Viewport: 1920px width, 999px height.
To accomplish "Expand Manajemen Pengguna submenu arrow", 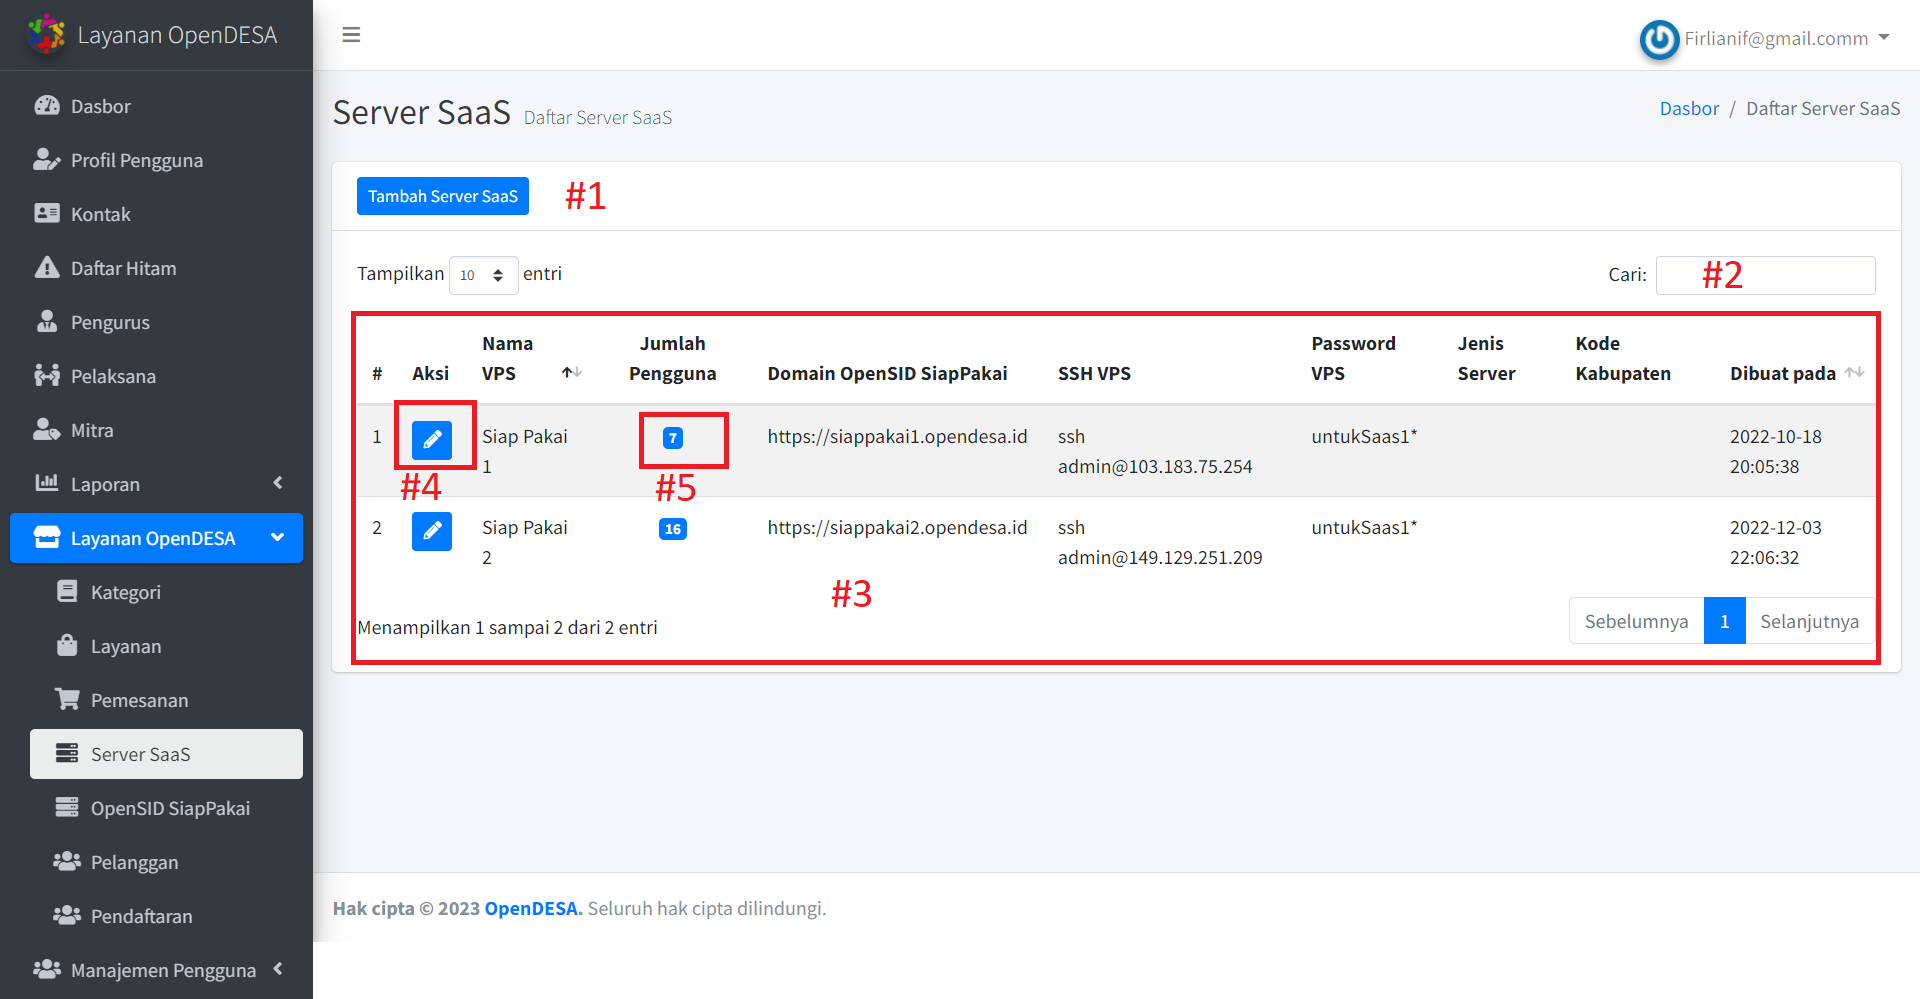I will (x=278, y=969).
